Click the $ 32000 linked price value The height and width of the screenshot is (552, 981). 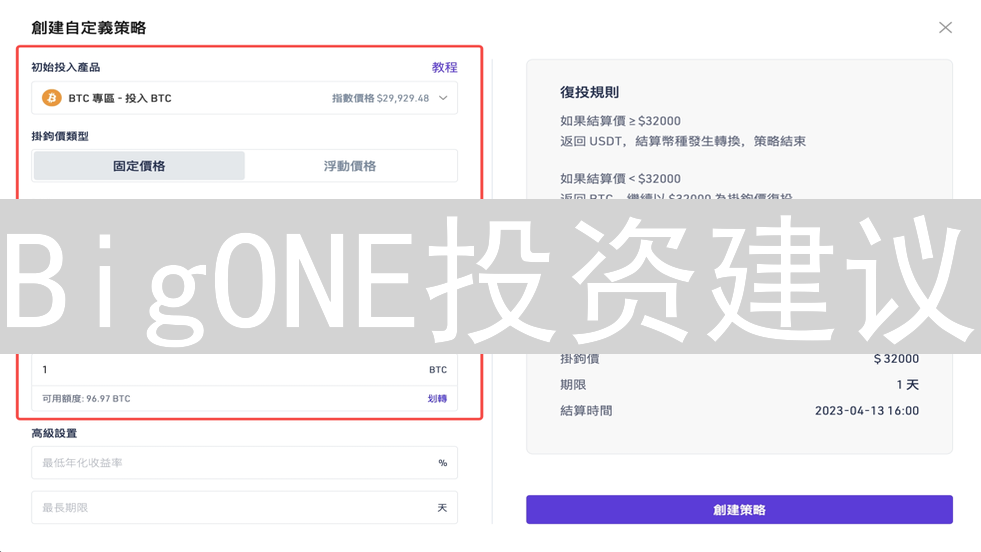pyautogui.click(x=896, y=359)
